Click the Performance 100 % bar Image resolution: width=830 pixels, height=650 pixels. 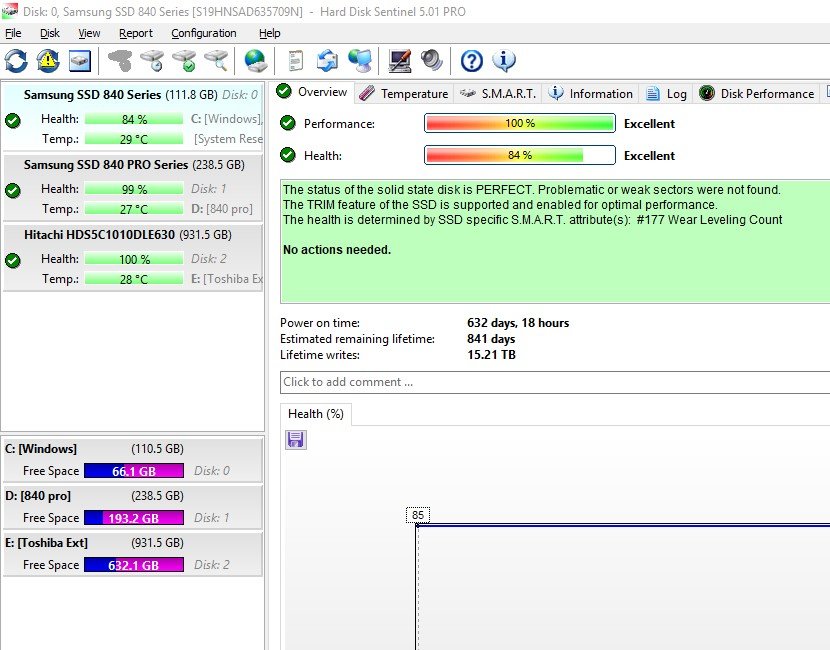click(x=520, y=123)
